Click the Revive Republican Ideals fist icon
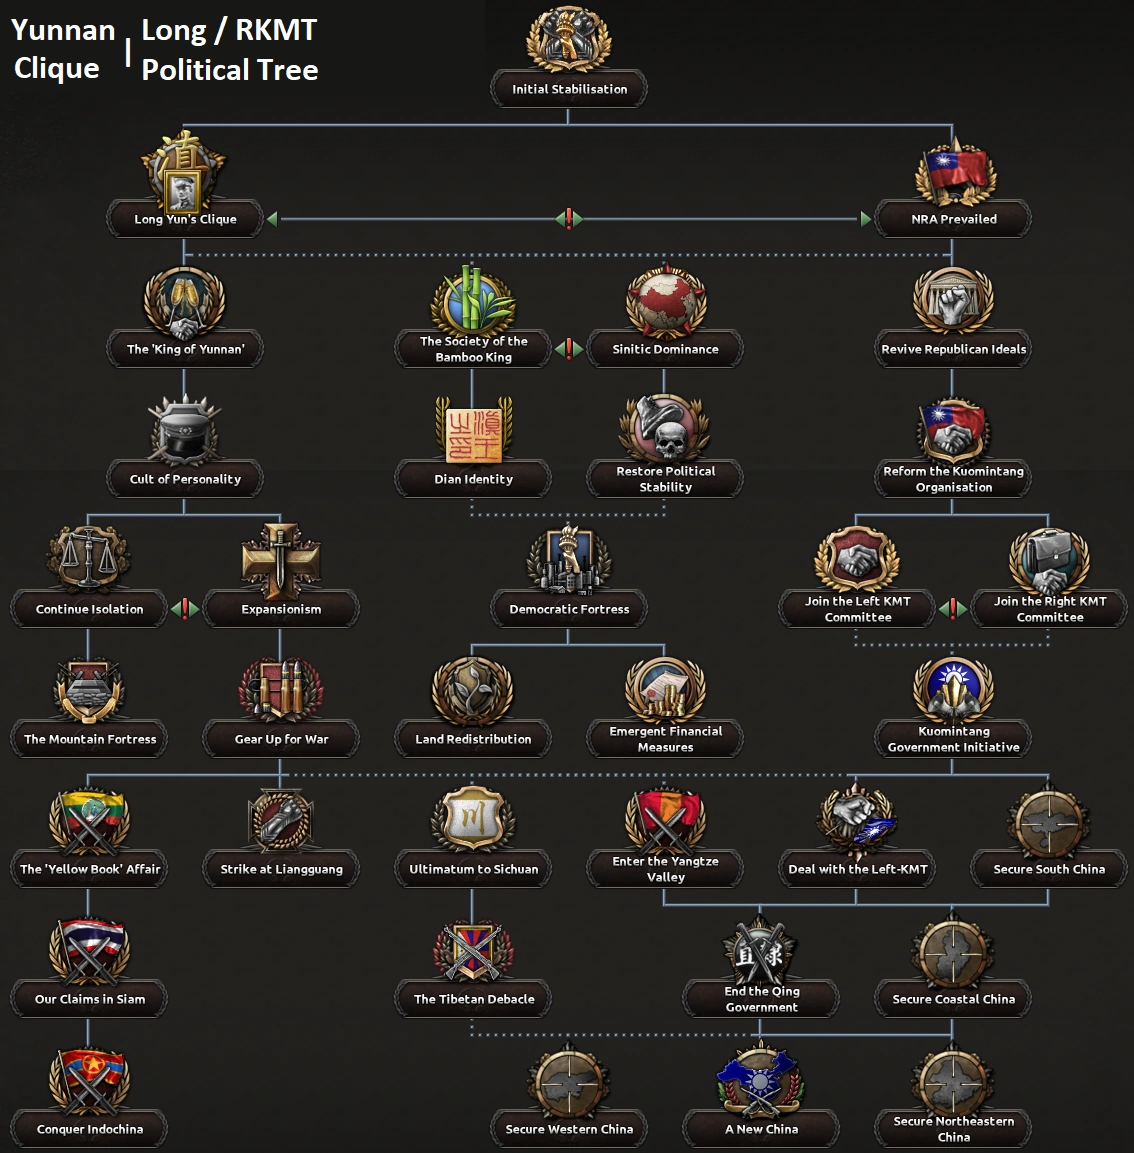This screenshot has height=1153, width=1134. (x=954, y=301)
